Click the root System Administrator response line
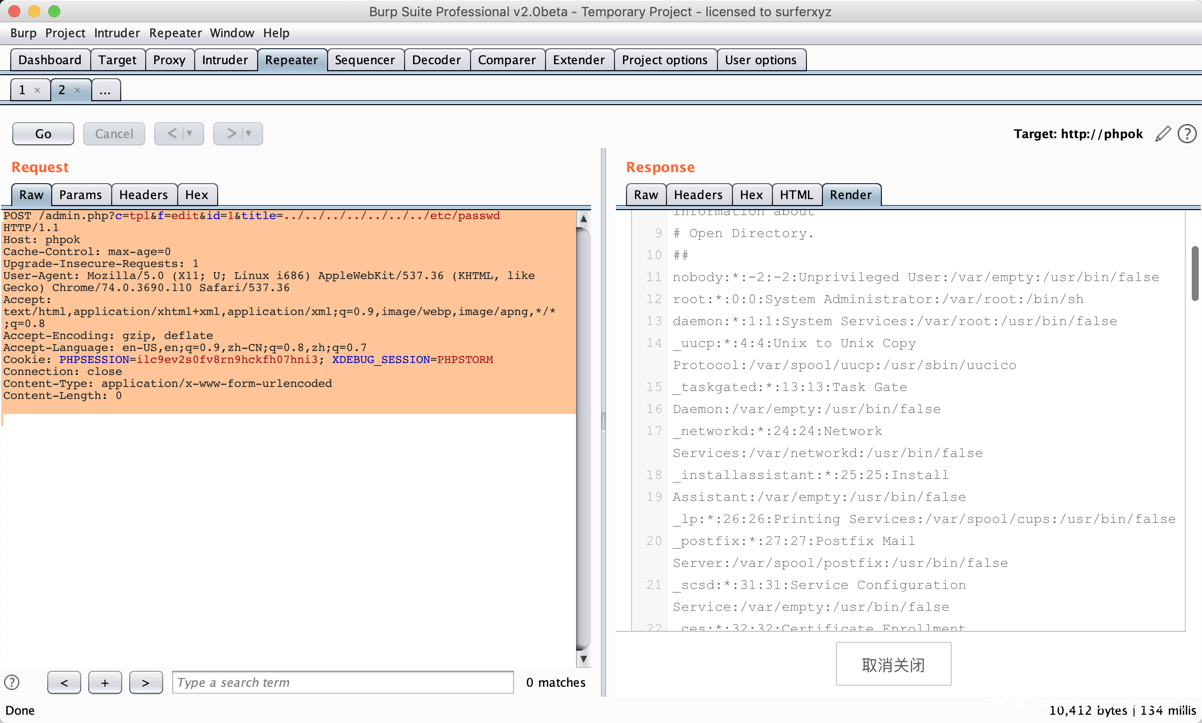Image resolution: width=1202 pixels, height=723 pixels. pyautogui.click(x=878, y=299)
